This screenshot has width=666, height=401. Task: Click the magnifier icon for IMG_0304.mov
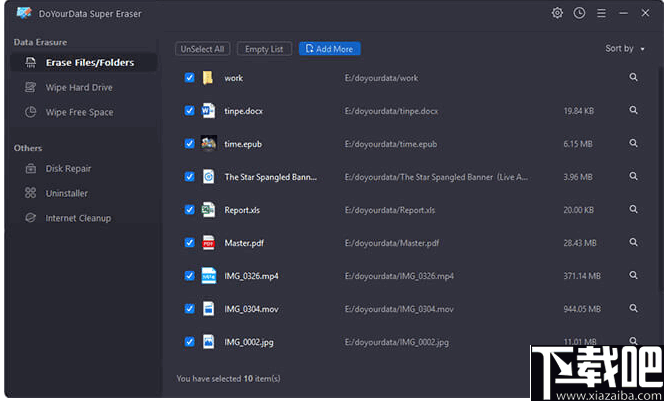tap(633, 308)
